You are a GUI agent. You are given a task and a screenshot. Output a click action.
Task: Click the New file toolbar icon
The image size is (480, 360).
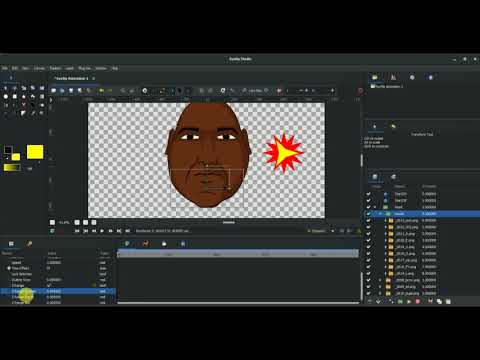point(54,90)
